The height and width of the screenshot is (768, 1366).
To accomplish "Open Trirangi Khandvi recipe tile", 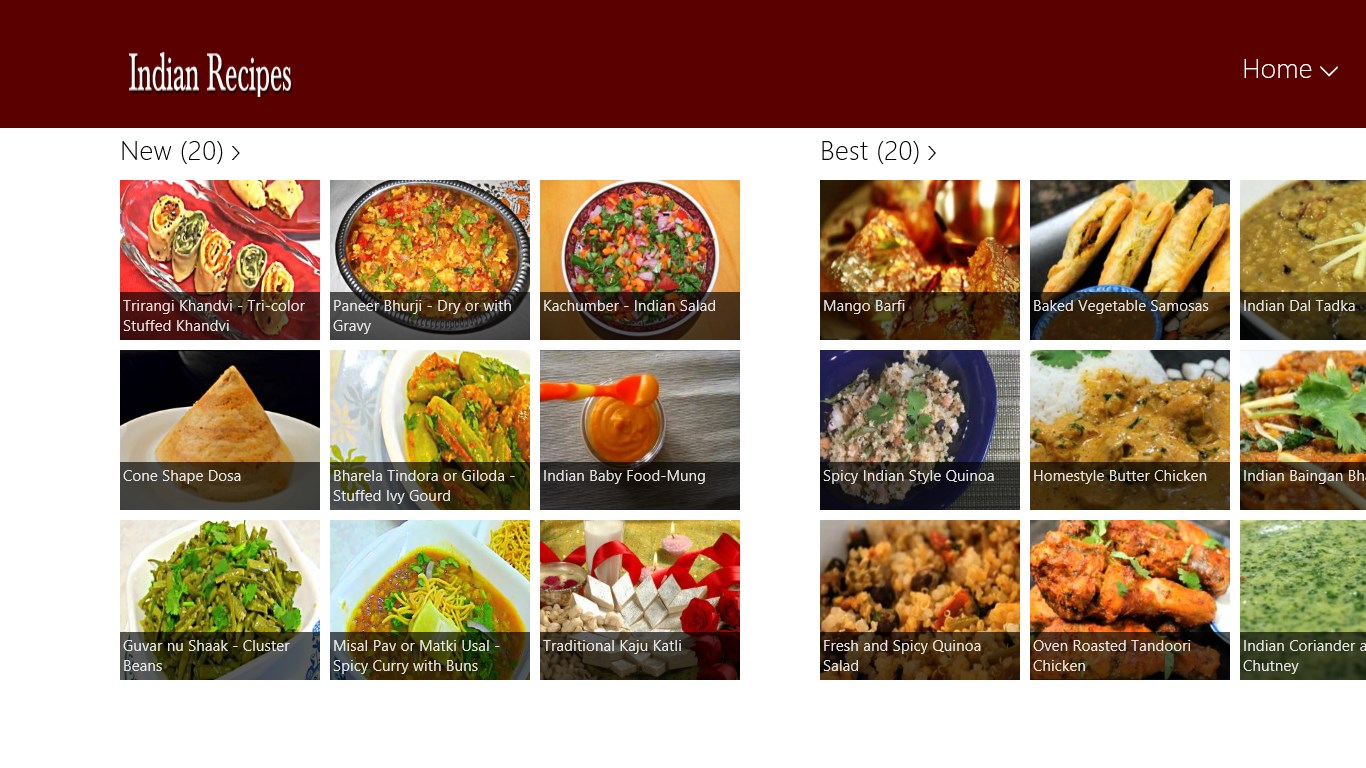I will 220,260.
